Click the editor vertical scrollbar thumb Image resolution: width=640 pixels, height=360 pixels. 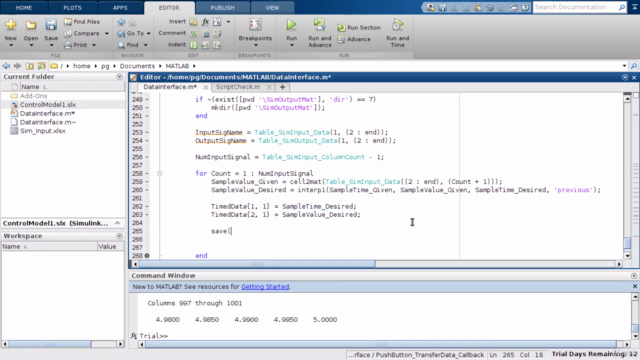point(627,243)
